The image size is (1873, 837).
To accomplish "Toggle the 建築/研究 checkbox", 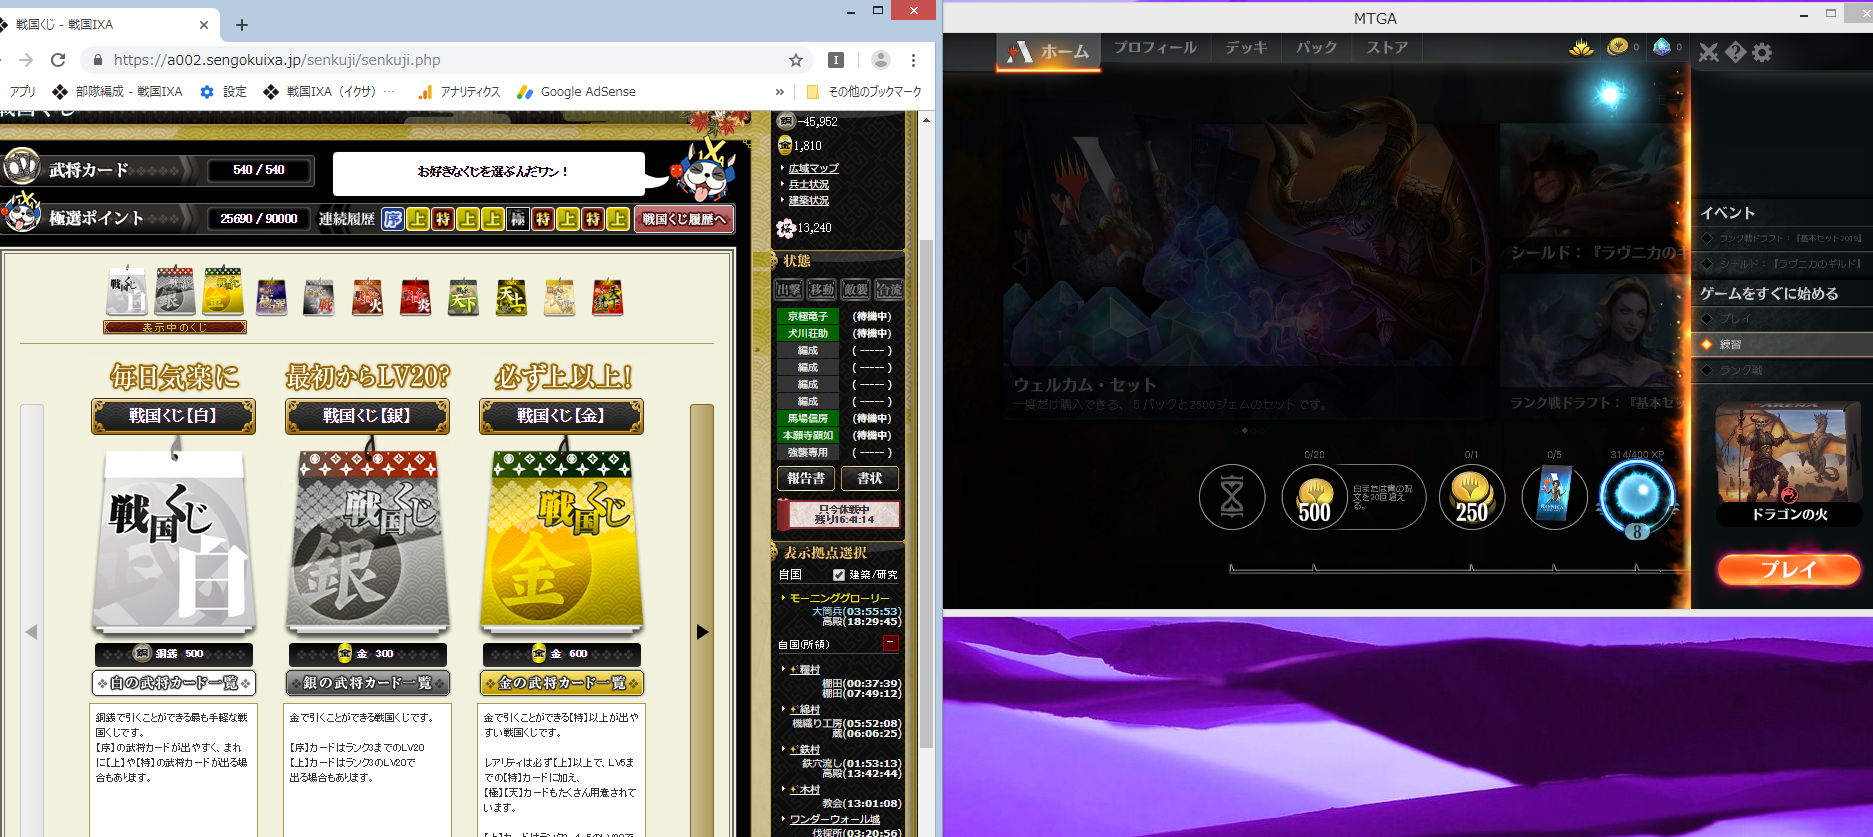I will [x=839, y=575].
